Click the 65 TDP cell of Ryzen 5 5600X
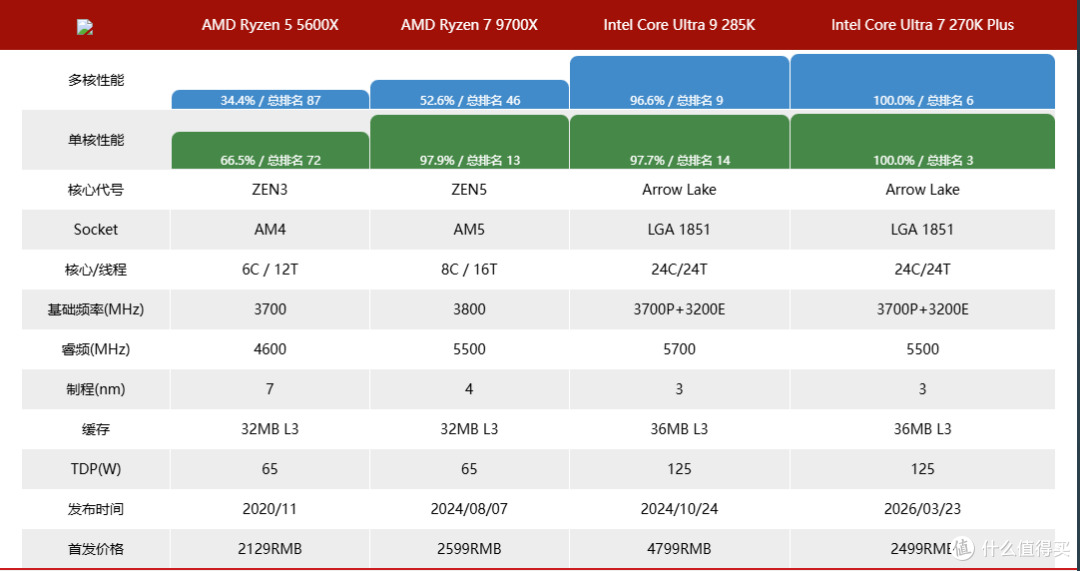 point(270,469)
